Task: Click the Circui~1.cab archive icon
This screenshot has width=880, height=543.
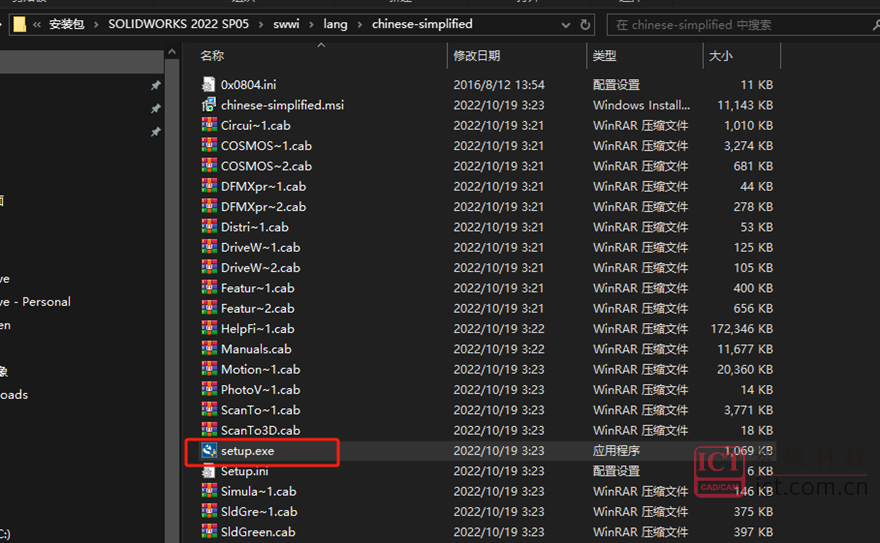Action: pyautogui.click(x=209, y=125)
